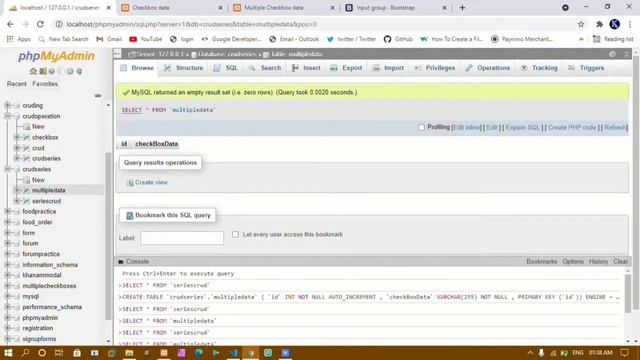640x360 pixels.
Task: Click the Create view link
Action: pyautogui.click(x=151, y=182)
